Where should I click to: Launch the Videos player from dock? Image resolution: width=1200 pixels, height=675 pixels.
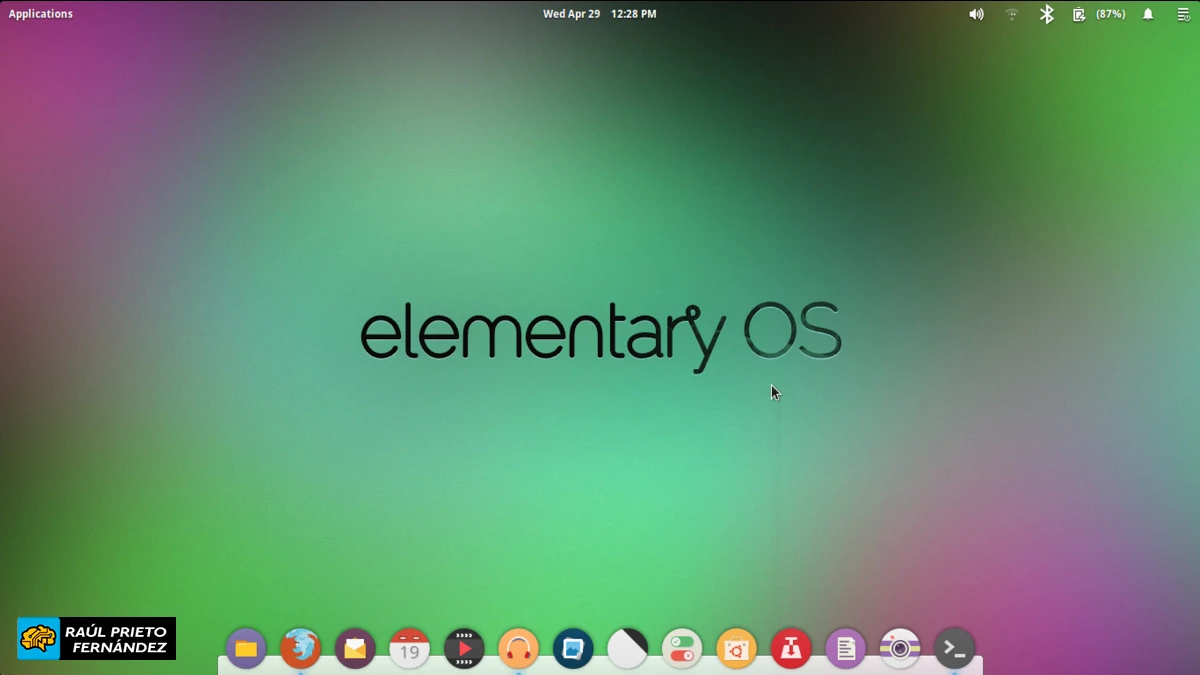tap(464, 648)
